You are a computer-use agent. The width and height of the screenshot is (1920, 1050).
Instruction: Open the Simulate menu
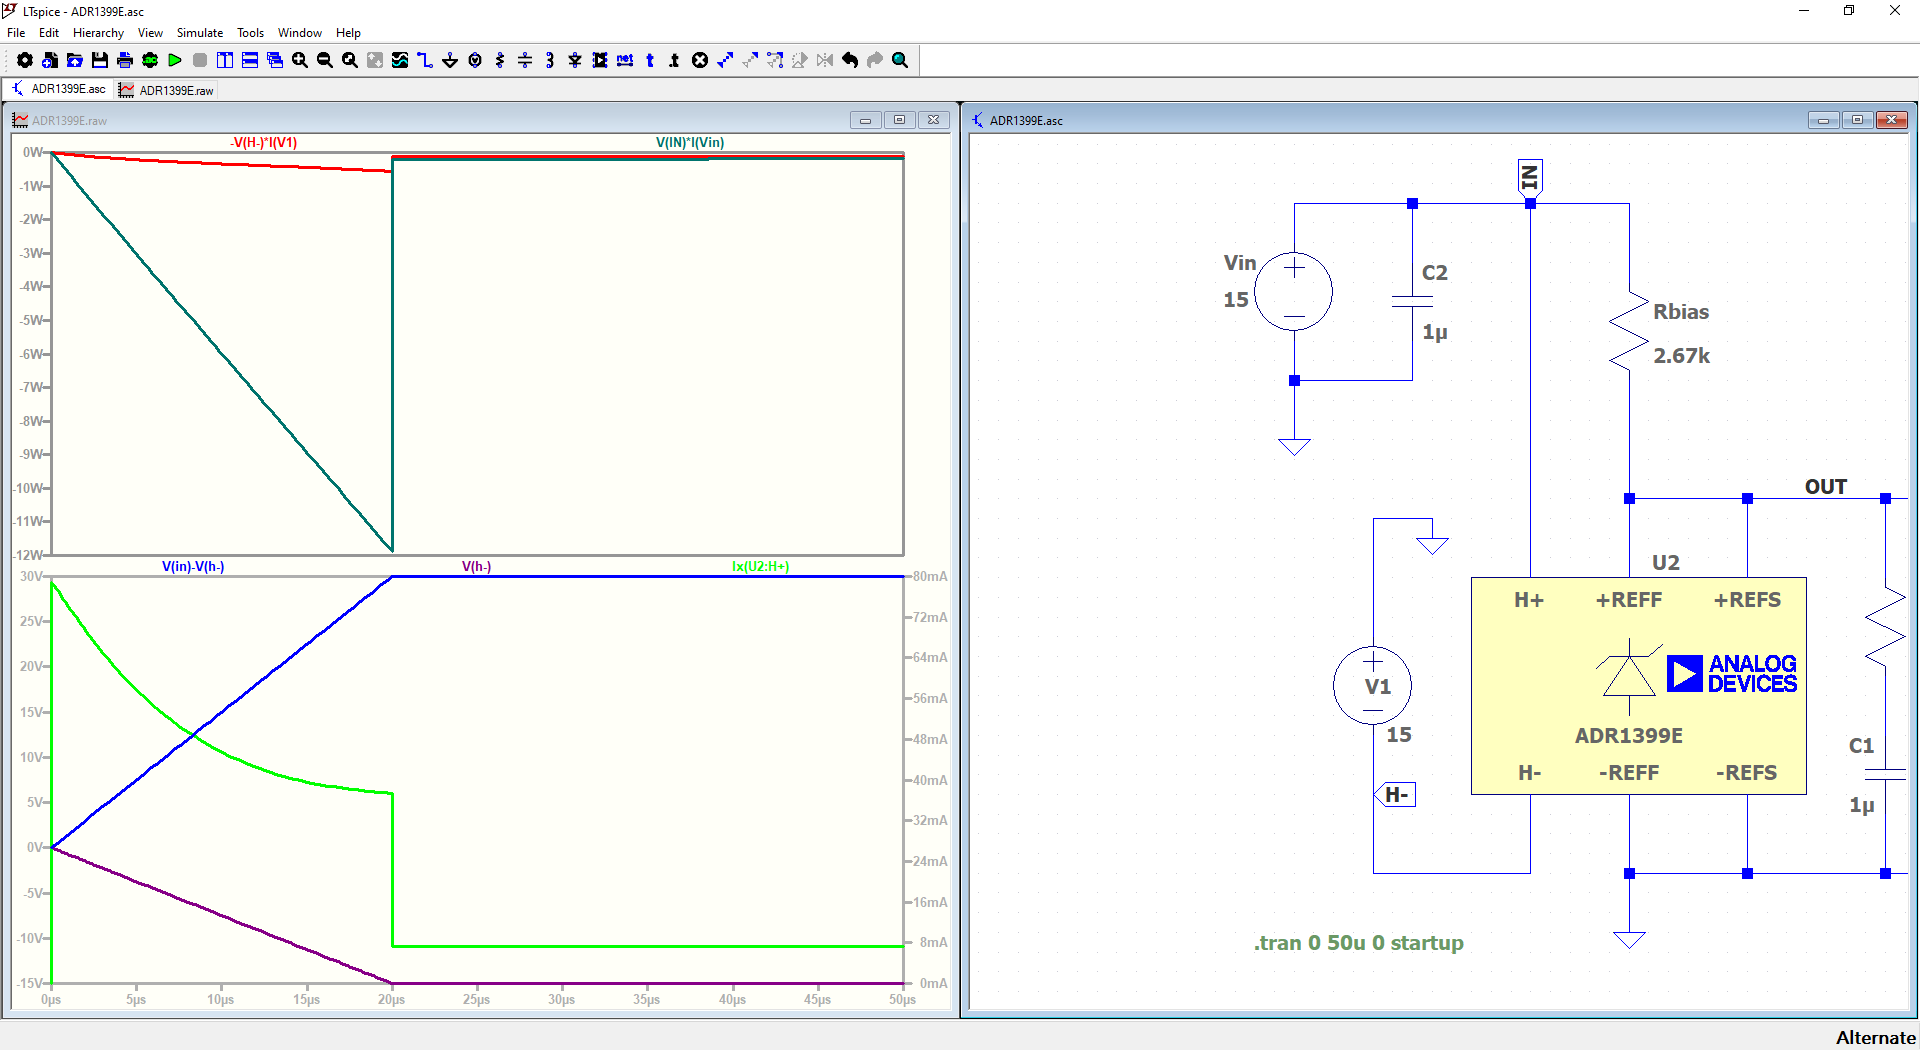(200, 33)
